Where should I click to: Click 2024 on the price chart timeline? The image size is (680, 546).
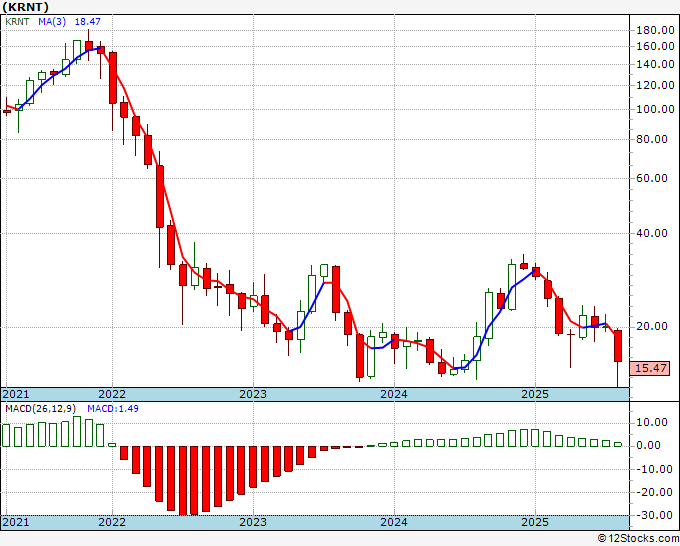tap(394, 394)
